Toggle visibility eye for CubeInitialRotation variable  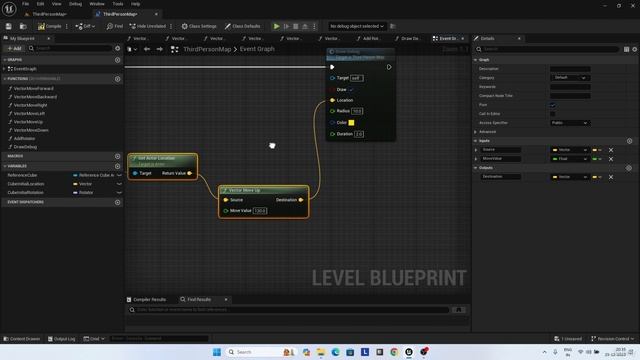coord(119,193)
